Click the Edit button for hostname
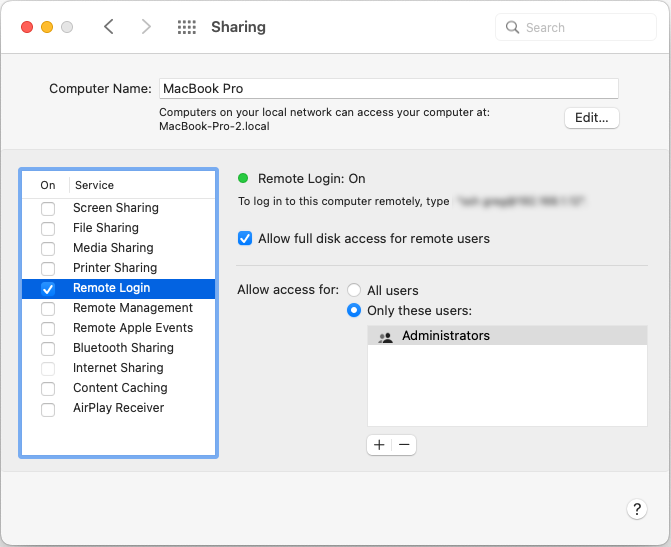 pyautogui.click(x=592, y=118)
